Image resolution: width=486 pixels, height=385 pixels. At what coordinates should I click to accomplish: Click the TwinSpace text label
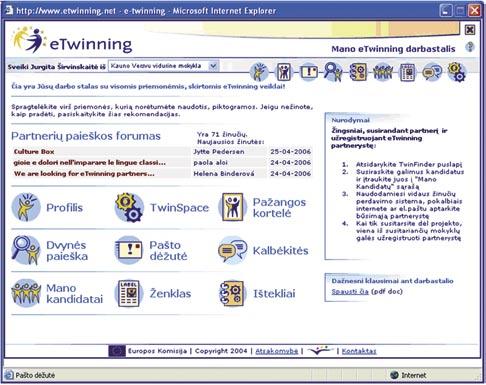179,208
